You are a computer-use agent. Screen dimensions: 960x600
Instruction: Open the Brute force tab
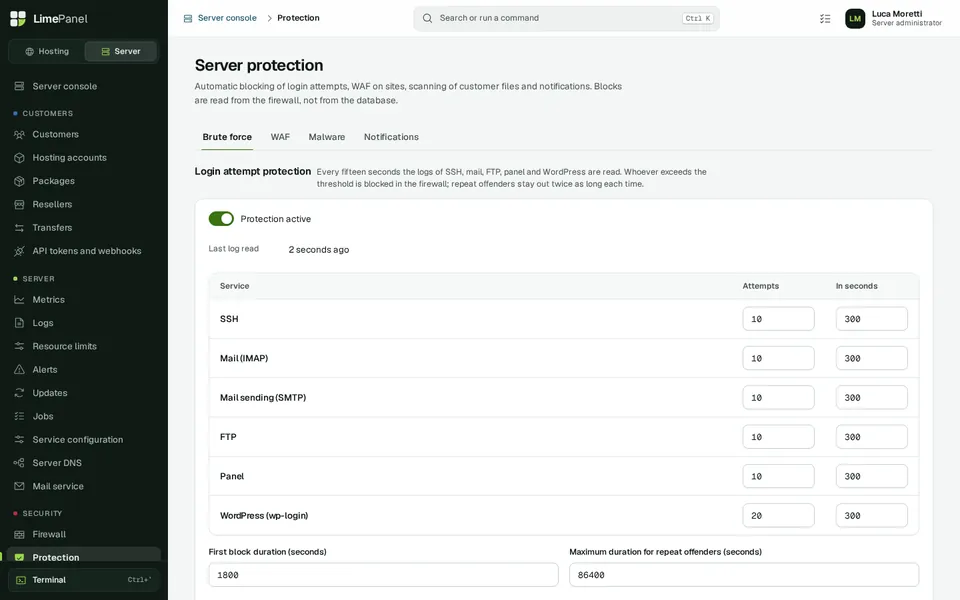tap(227, 137)
